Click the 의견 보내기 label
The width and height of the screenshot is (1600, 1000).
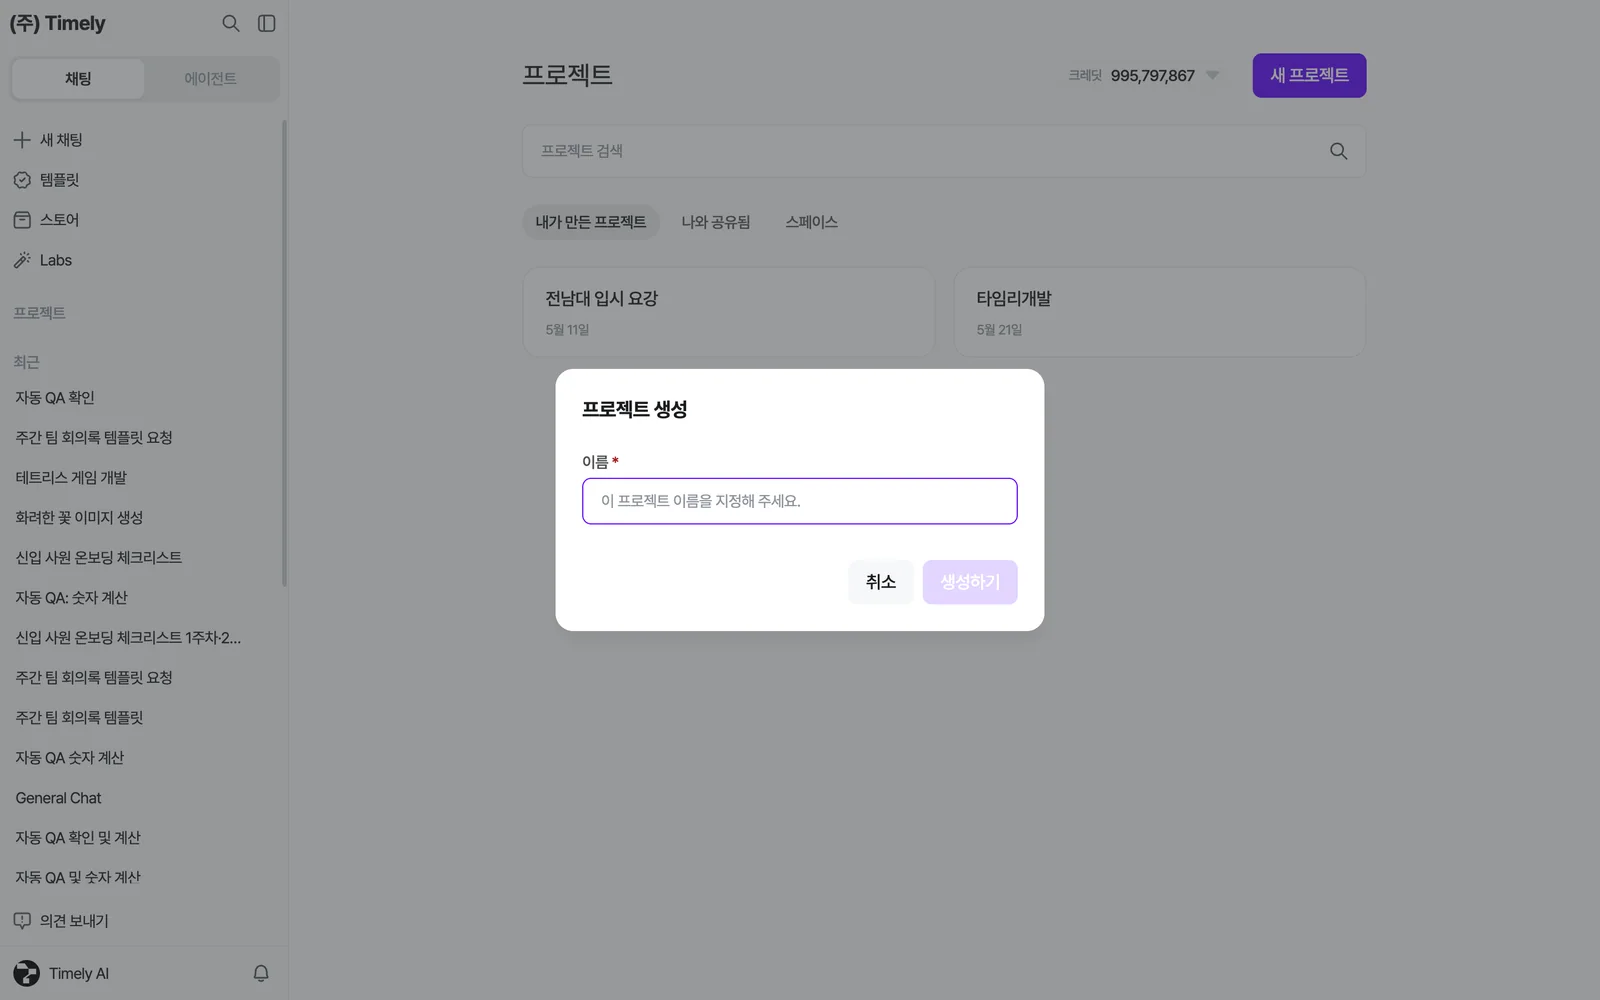[x=74, y=921]
